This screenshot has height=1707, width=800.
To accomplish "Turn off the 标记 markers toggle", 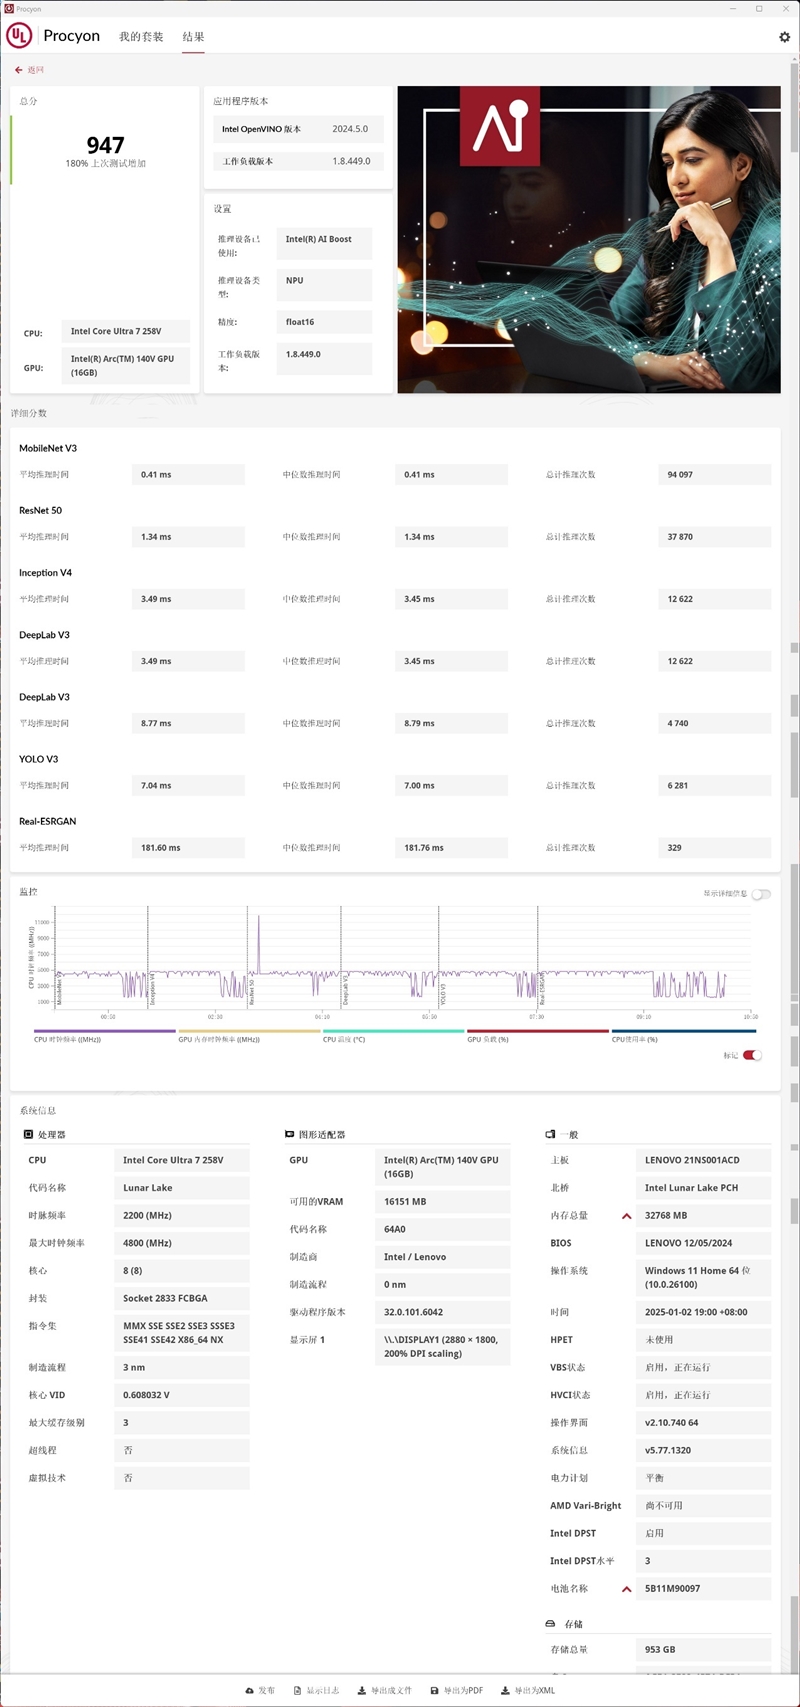I will coord(752,1055).
